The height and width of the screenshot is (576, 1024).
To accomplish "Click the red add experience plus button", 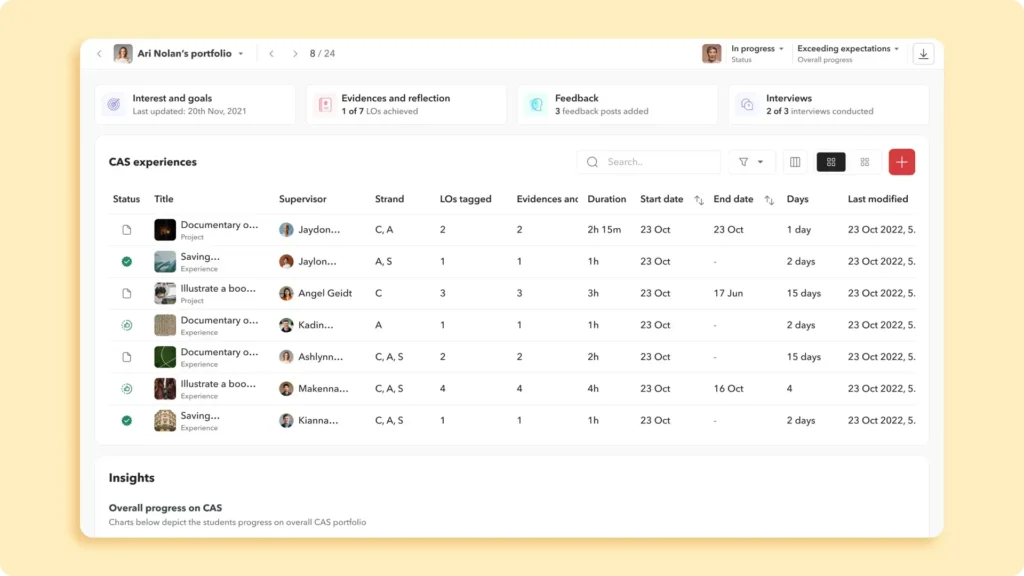I will pos(901,162).
